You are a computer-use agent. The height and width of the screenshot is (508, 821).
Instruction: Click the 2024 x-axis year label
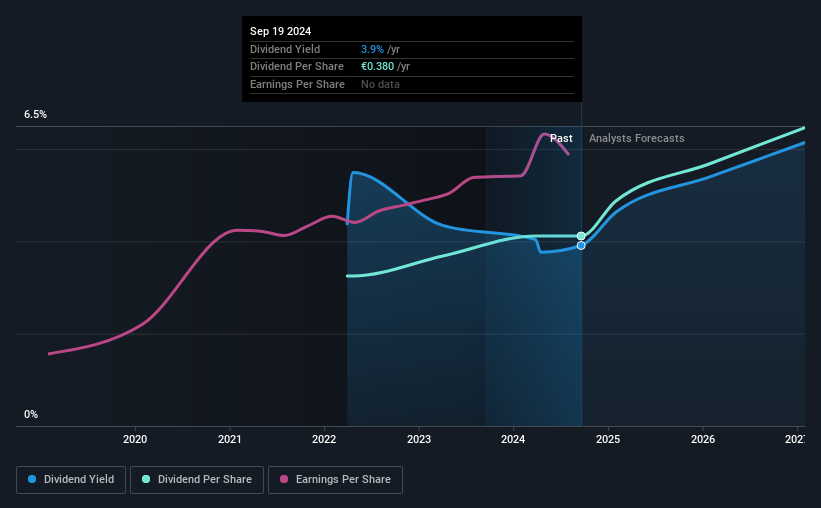tap(513, 439)
